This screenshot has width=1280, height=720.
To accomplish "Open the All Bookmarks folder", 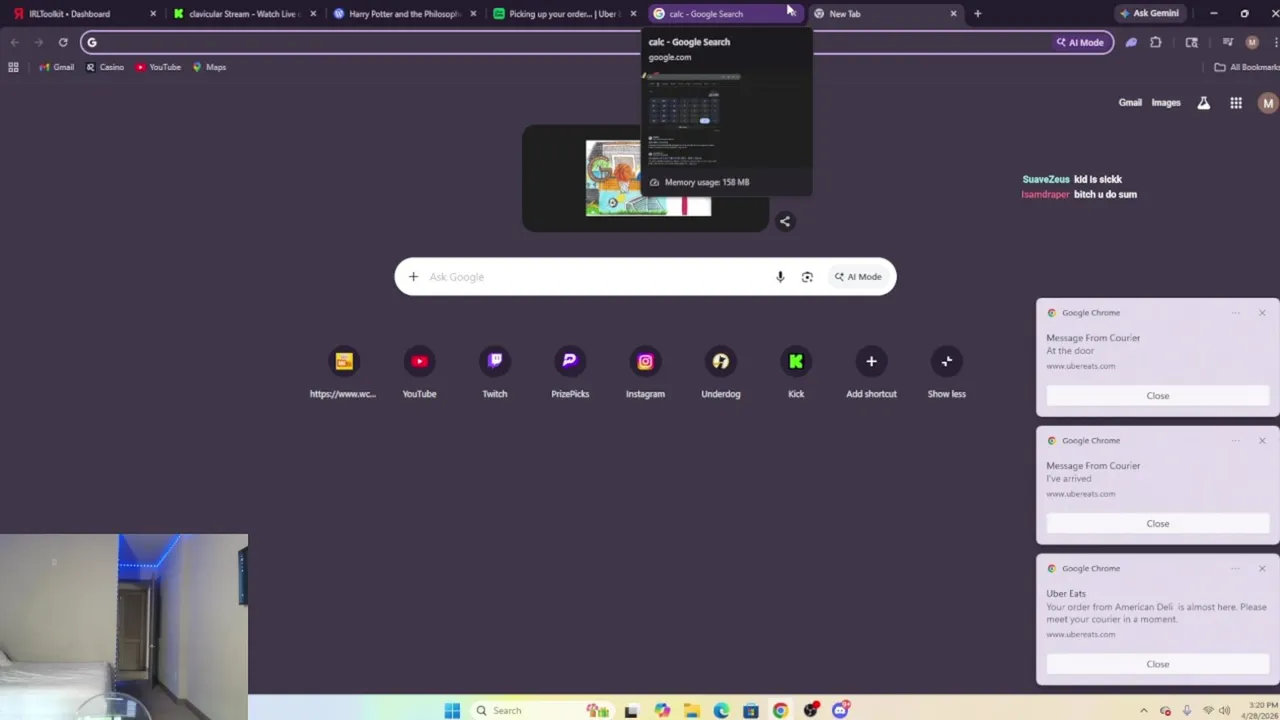I will [x=1246, y=67].
